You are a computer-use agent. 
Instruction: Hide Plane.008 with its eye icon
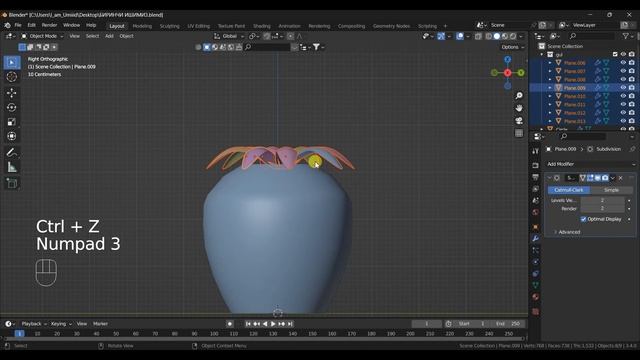623,80
